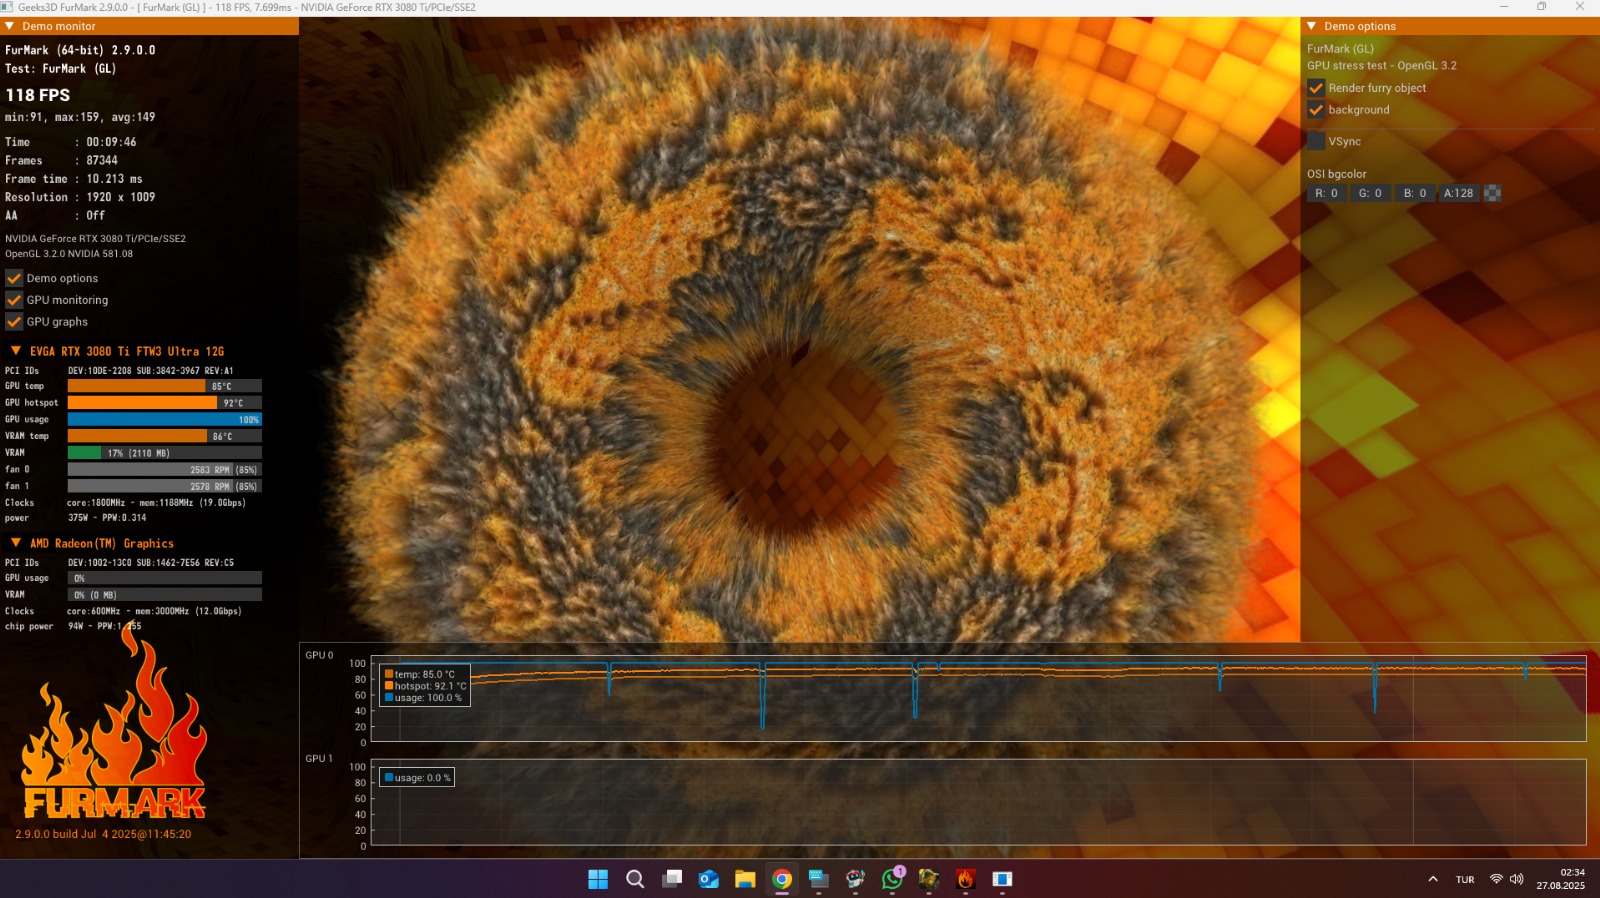The image size is (1600, 898).
Task: Open File Explorer from the taskbar
Action: click(745, 879)
